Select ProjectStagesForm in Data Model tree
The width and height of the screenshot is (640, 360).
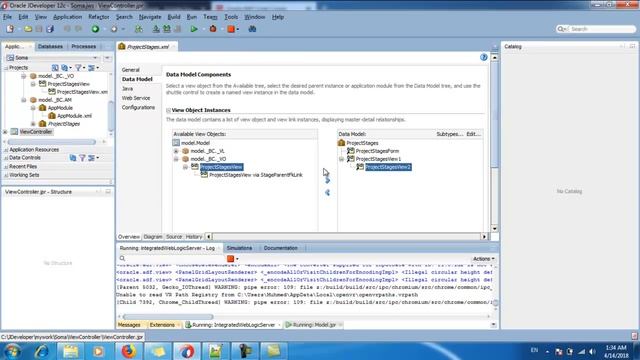(377, 151)
